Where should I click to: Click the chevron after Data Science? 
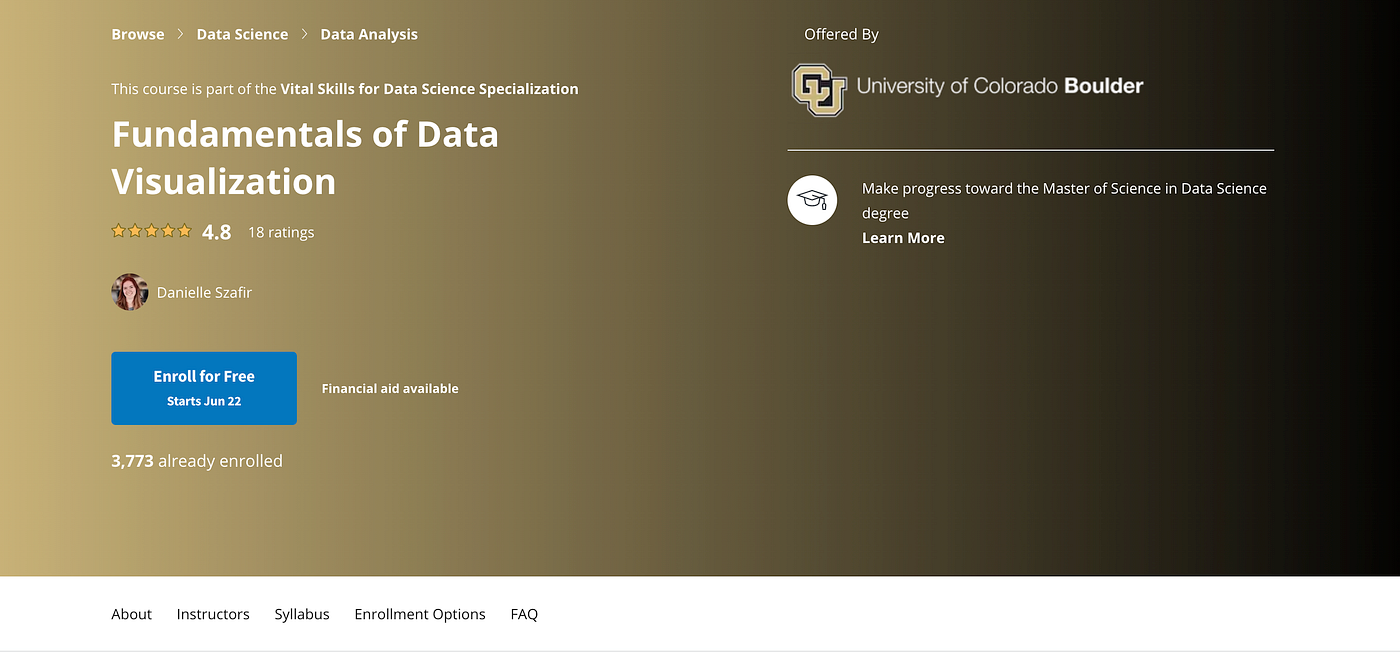tap(305, 34)
